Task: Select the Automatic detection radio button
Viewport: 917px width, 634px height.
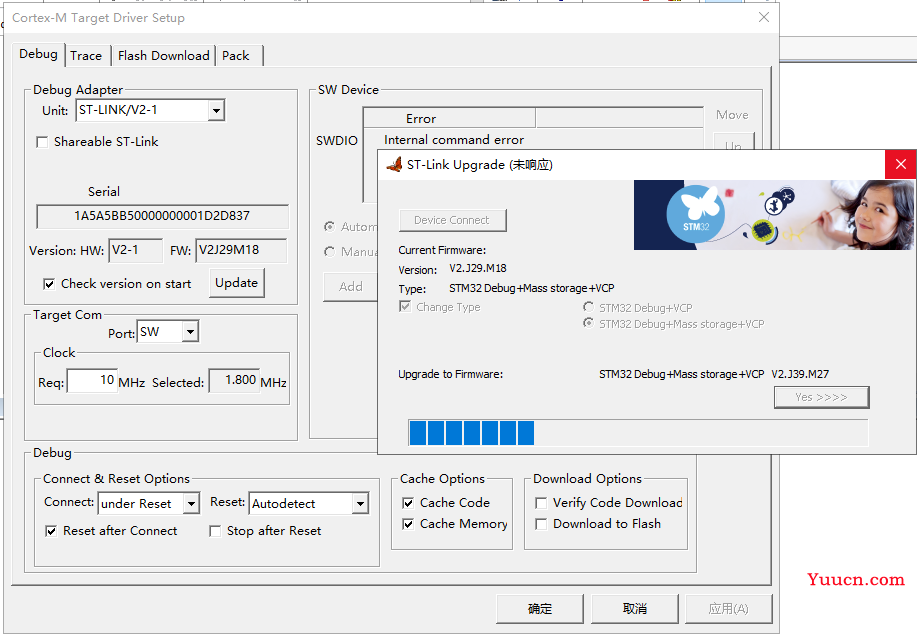Action: click(x=330, y=226)
